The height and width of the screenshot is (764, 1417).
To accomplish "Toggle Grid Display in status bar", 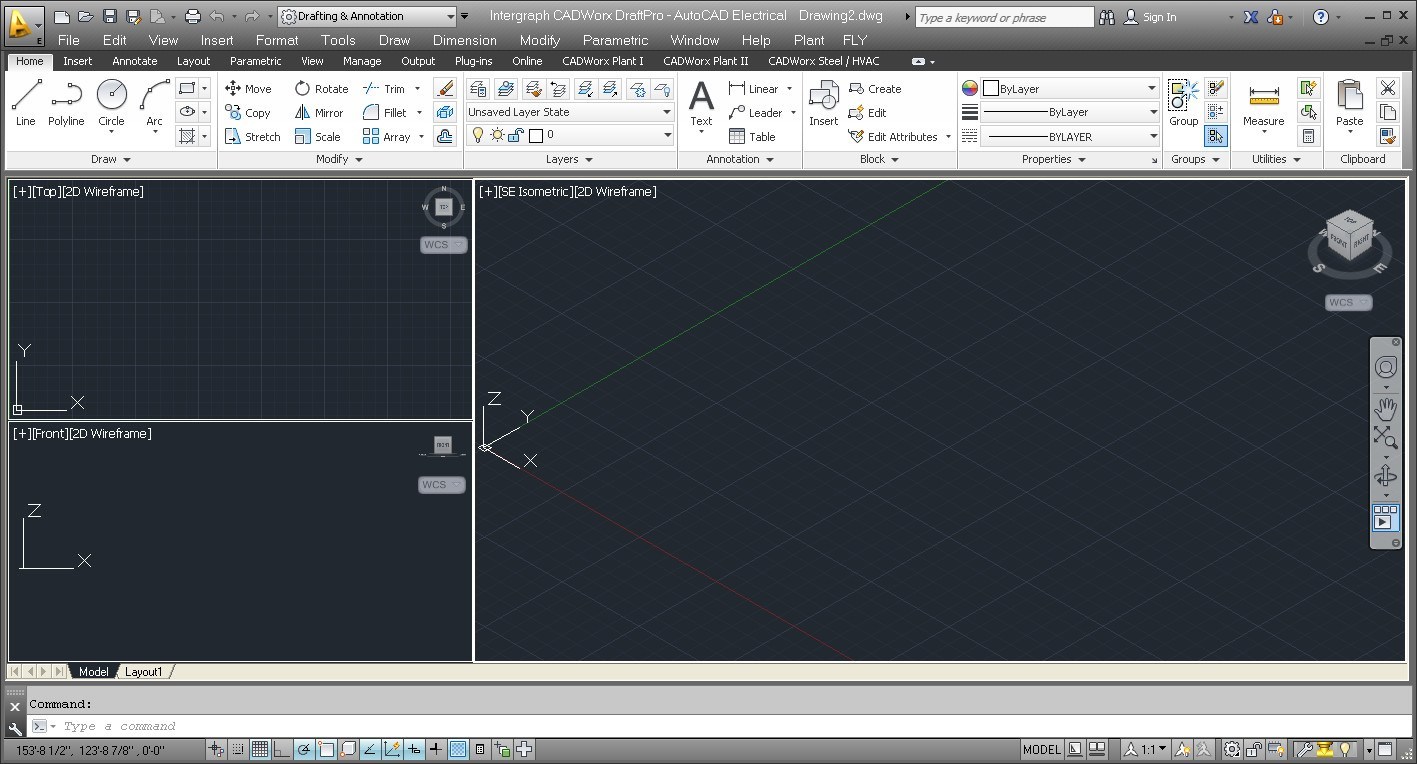I will point(260,749).
